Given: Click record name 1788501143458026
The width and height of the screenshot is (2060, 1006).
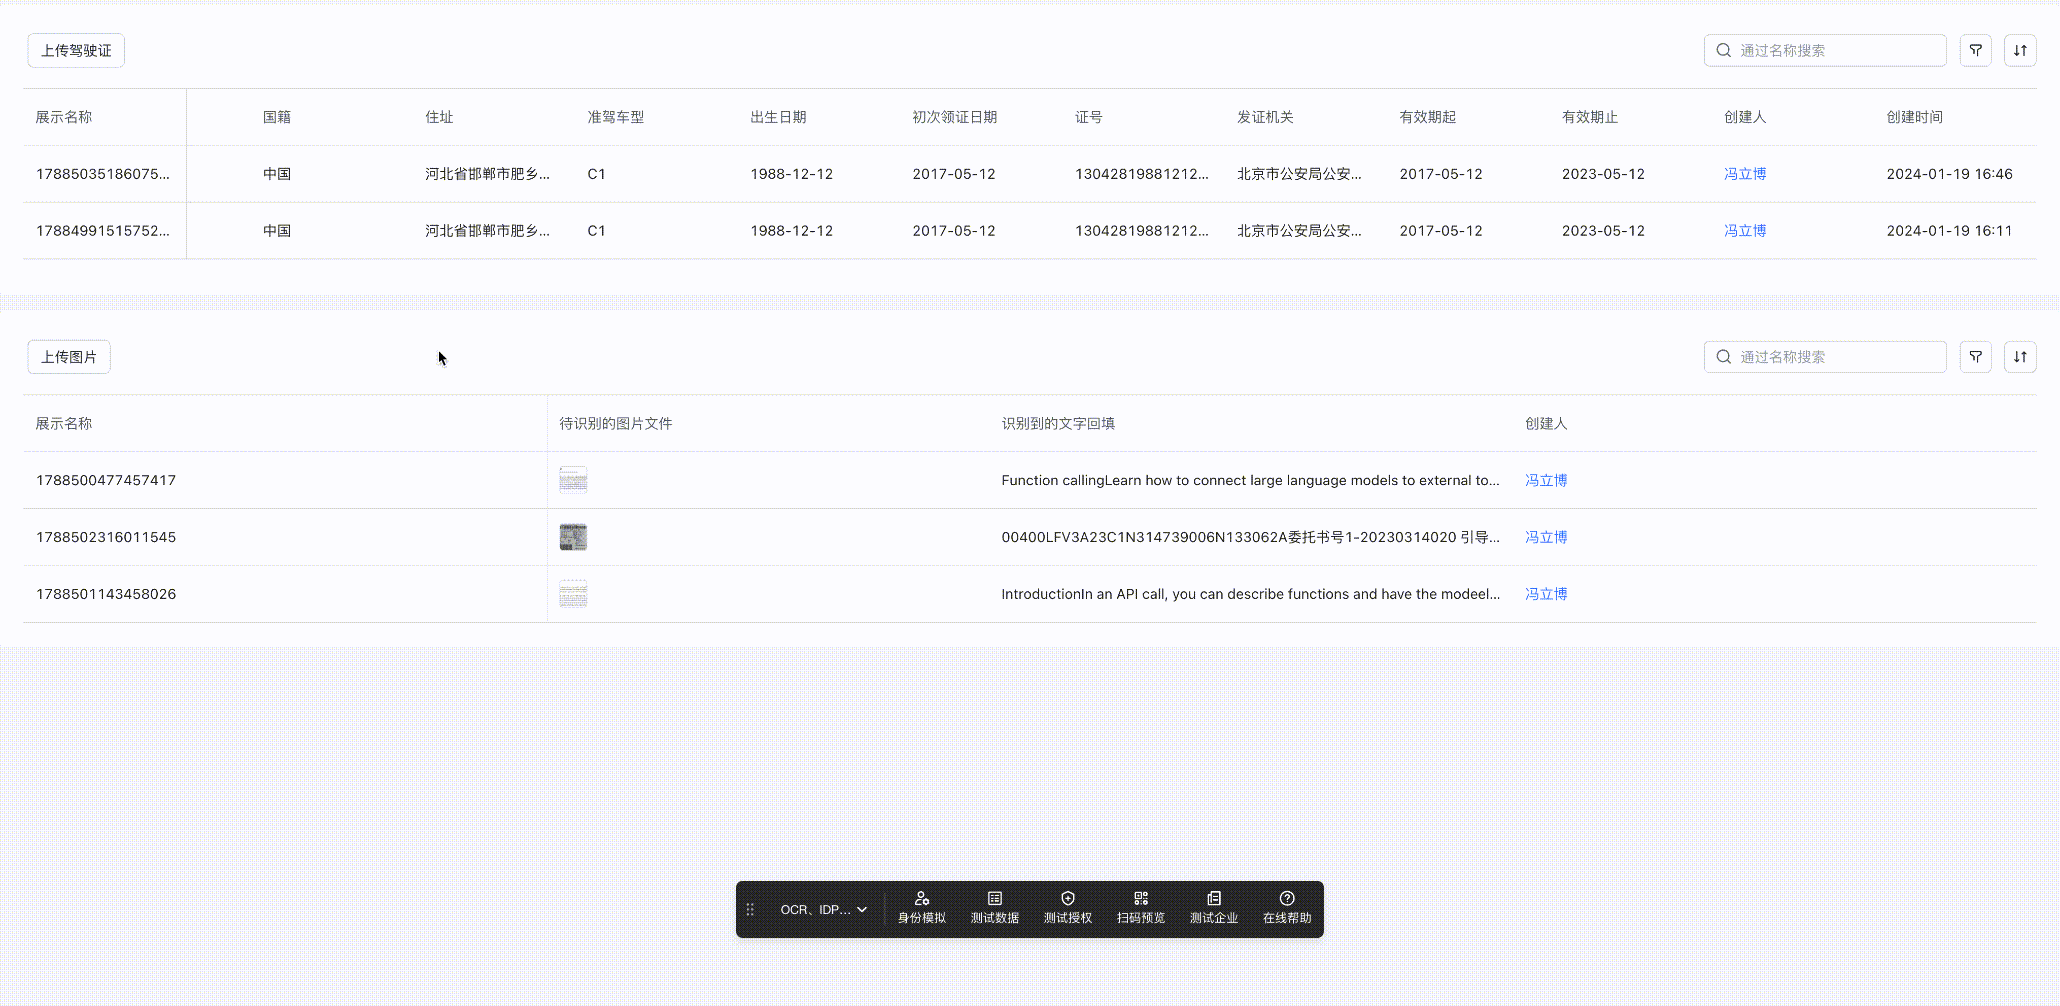Looking at the screenshot, I should tap(106, 594).
